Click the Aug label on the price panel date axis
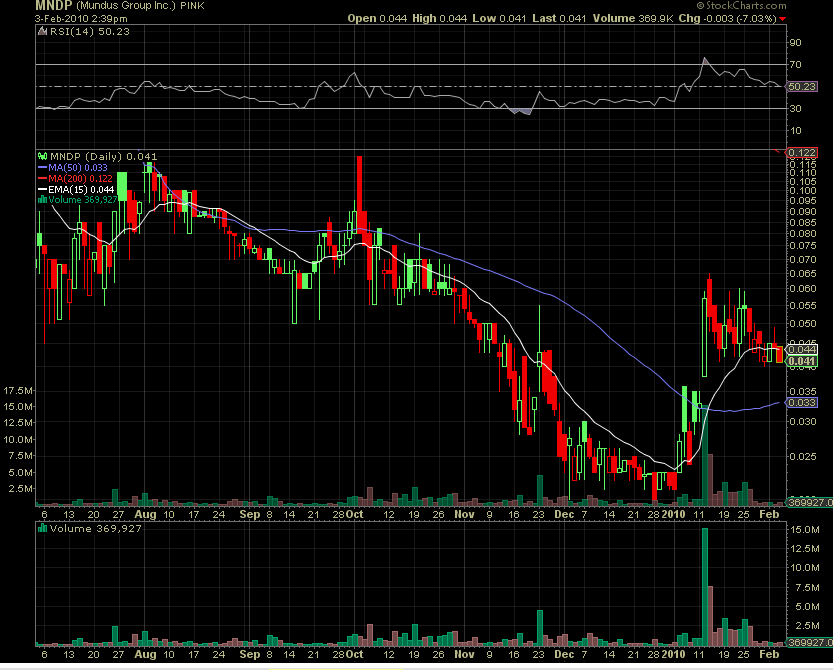Viewport: 833px width, 670px height. [145, 514]
